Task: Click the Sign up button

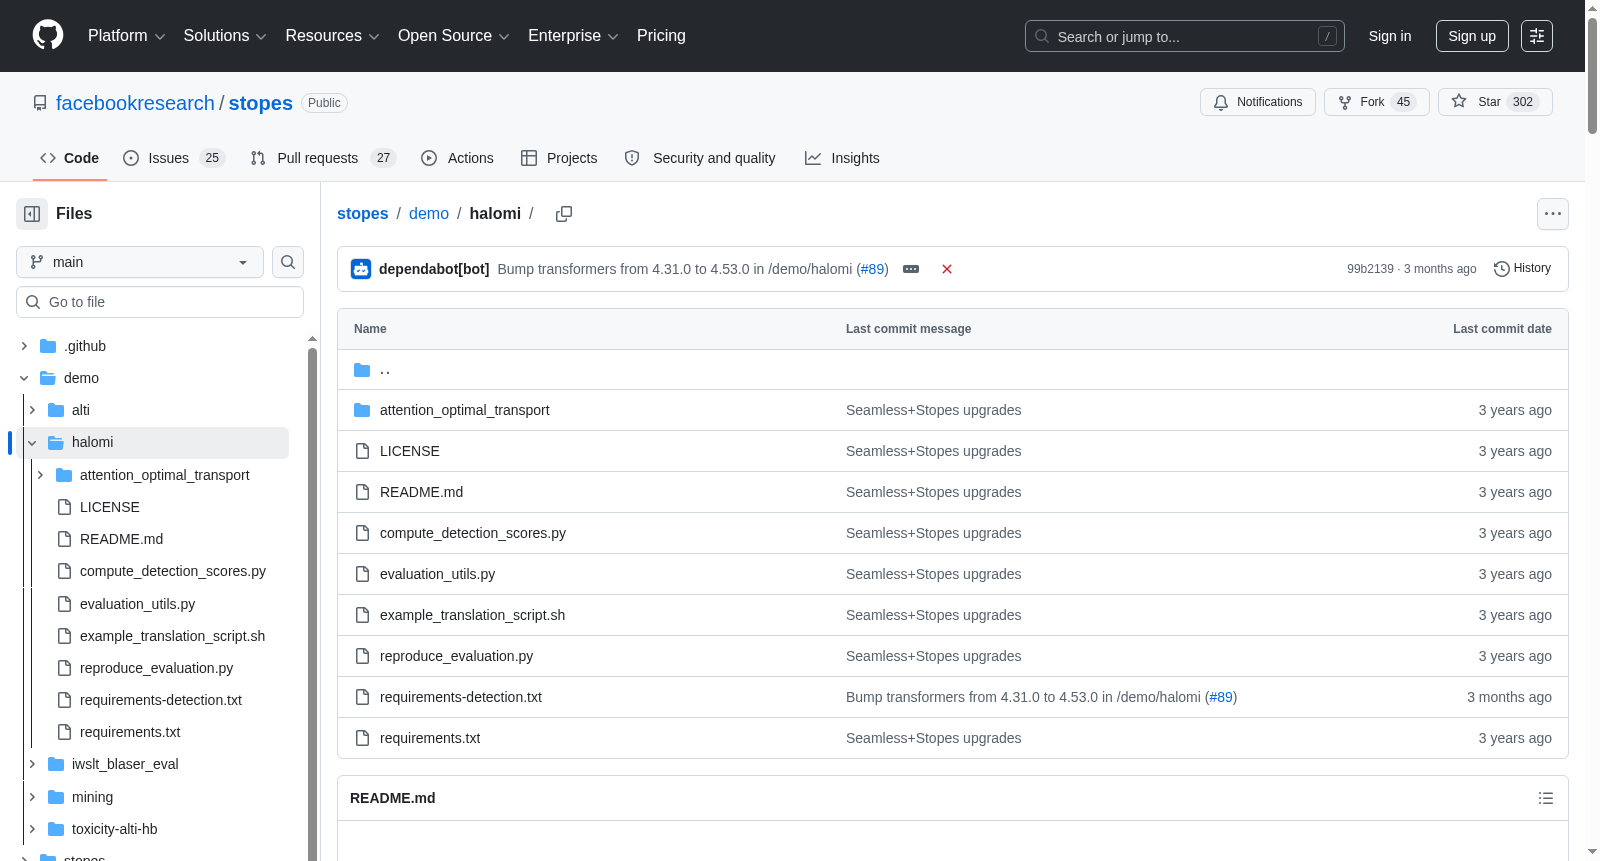Action: tap(1472, 36)
